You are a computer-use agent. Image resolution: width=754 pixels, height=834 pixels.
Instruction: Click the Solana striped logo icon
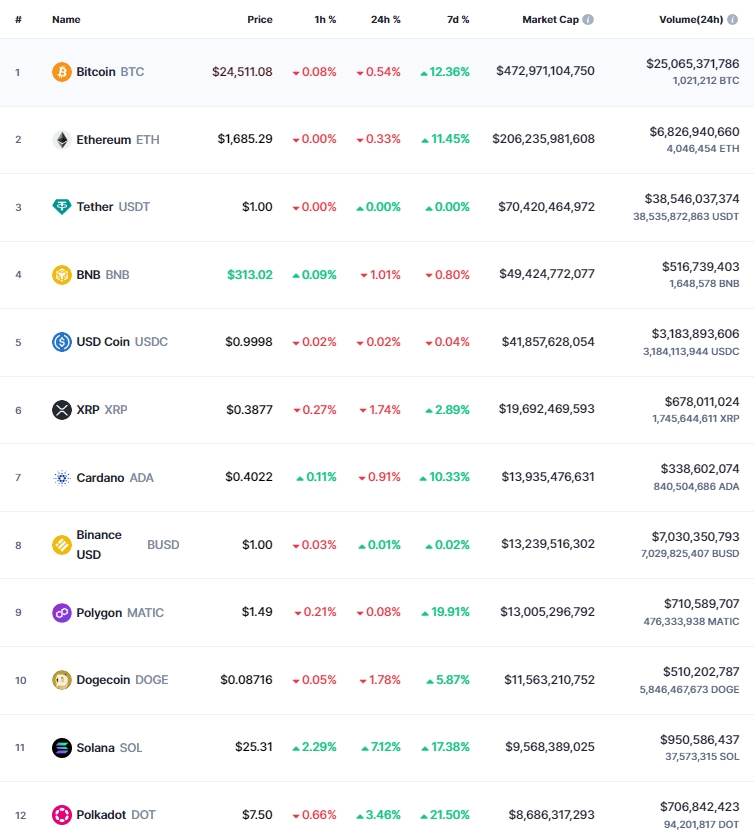pos(62,748)
